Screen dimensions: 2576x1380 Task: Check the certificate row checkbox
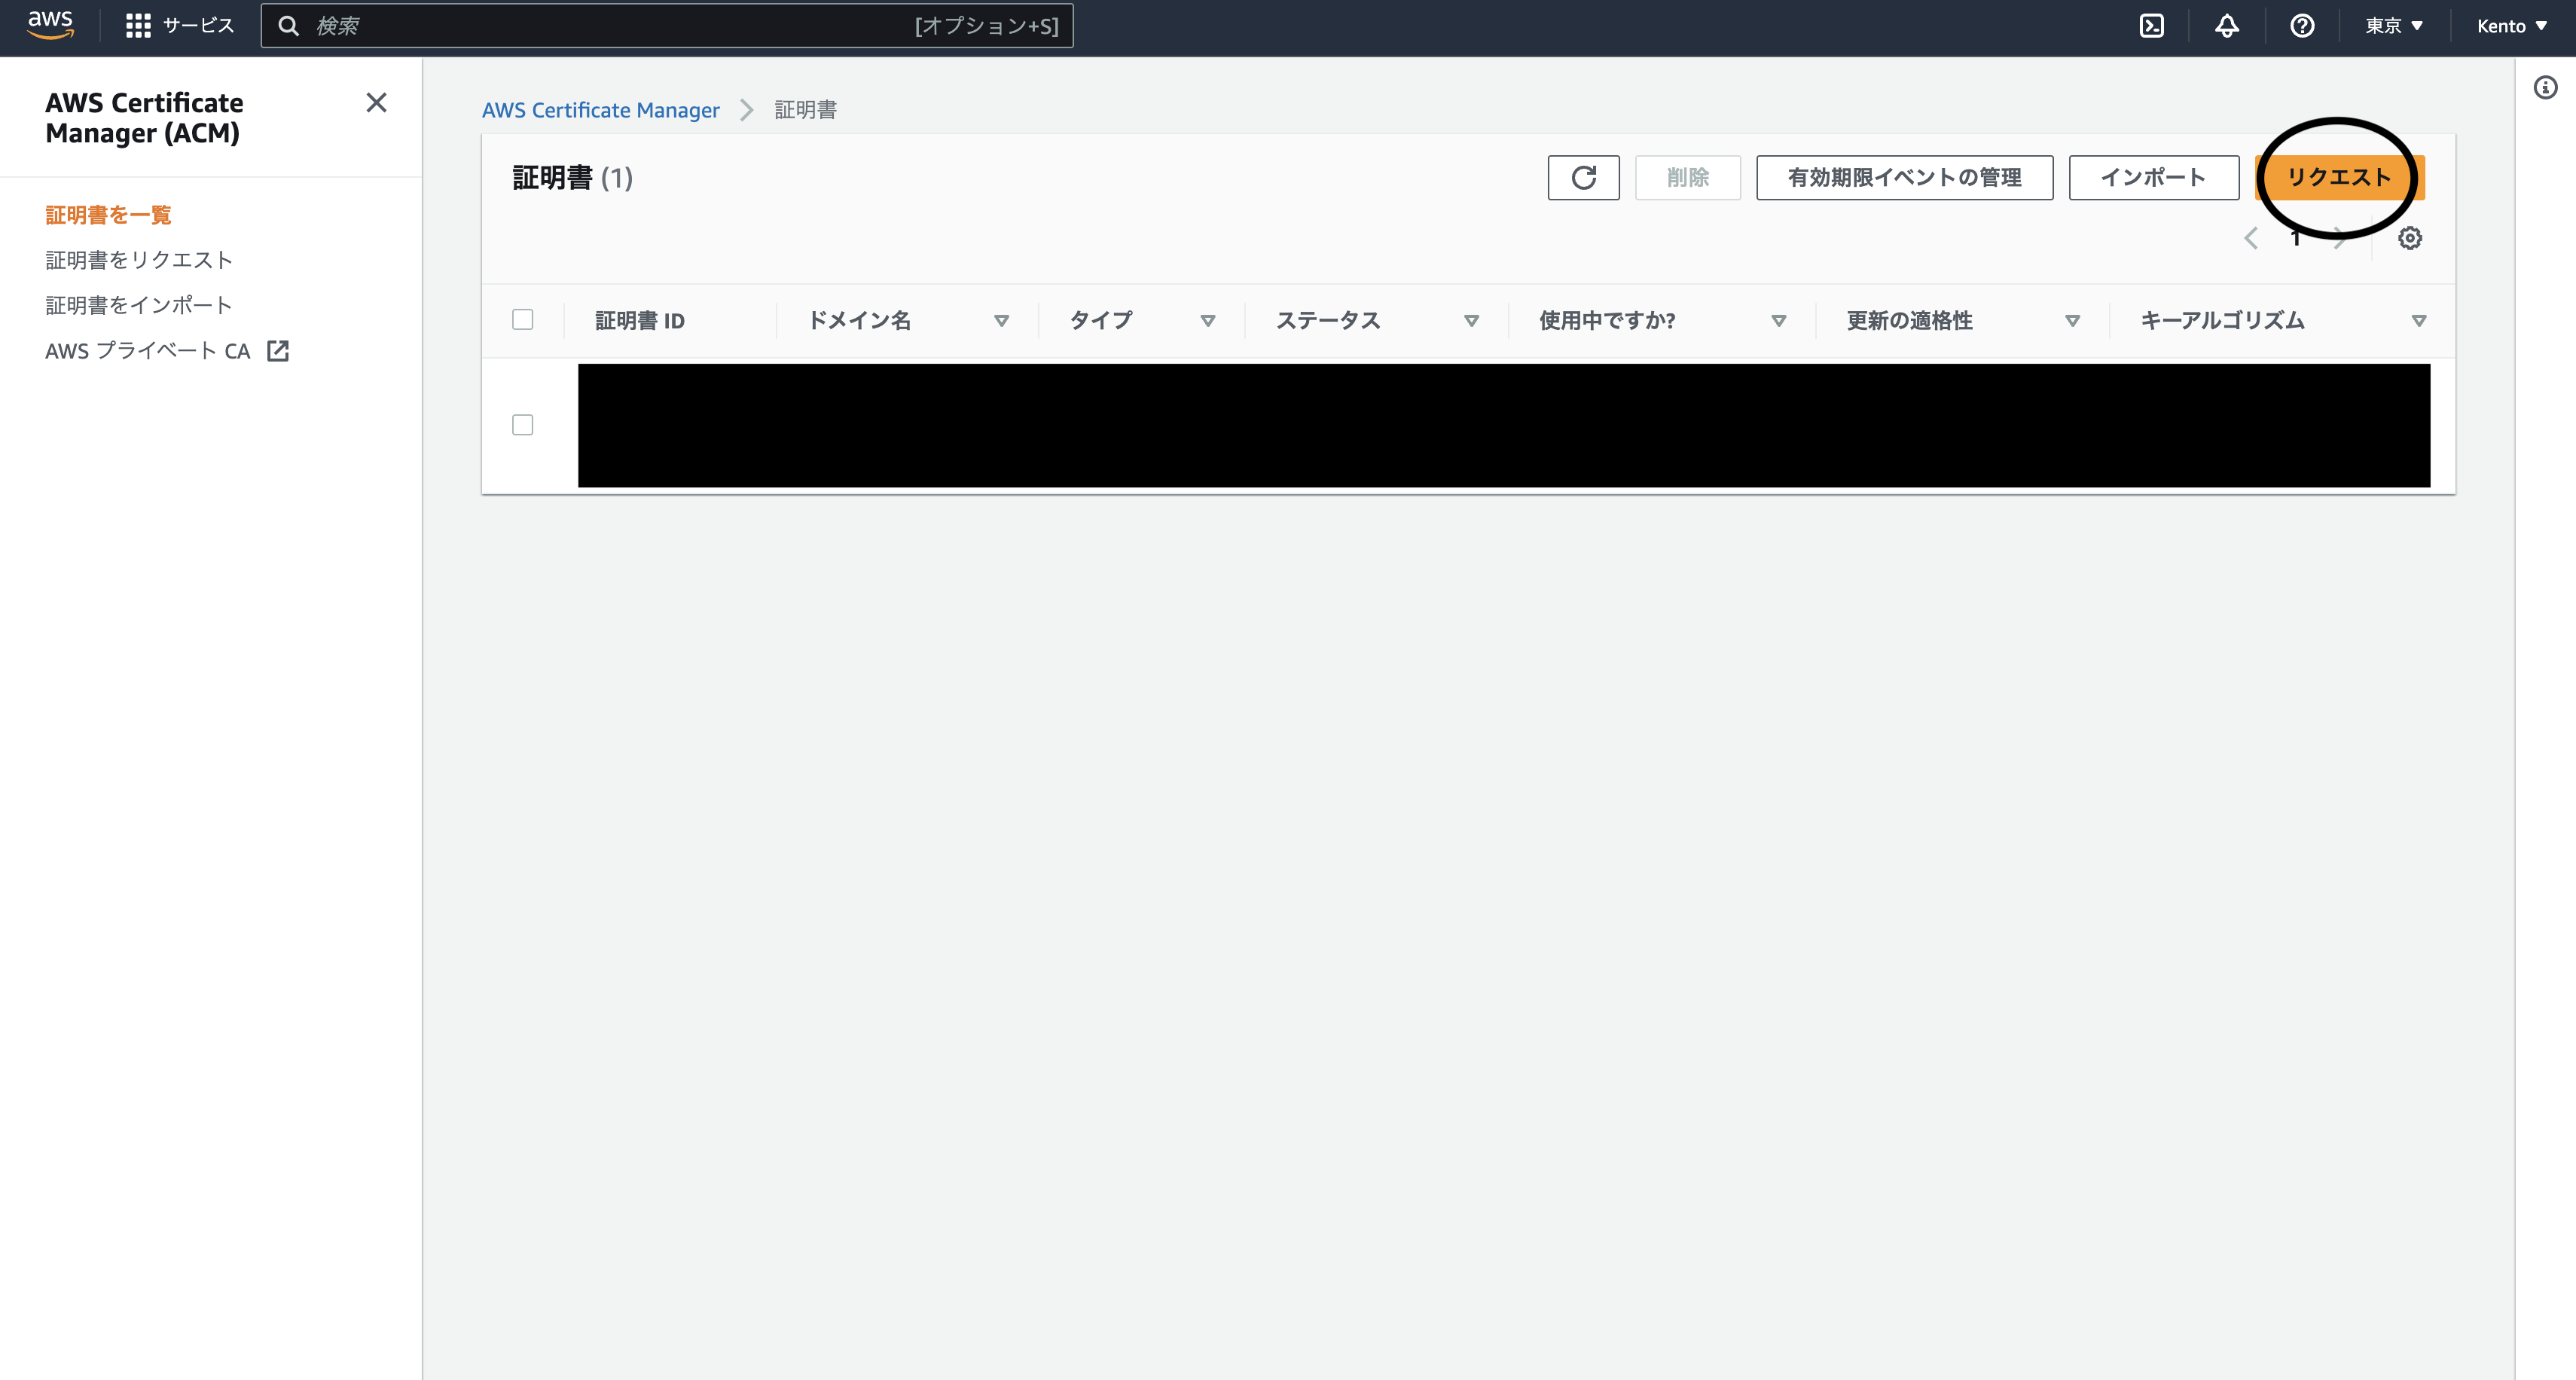coord(522,425)
